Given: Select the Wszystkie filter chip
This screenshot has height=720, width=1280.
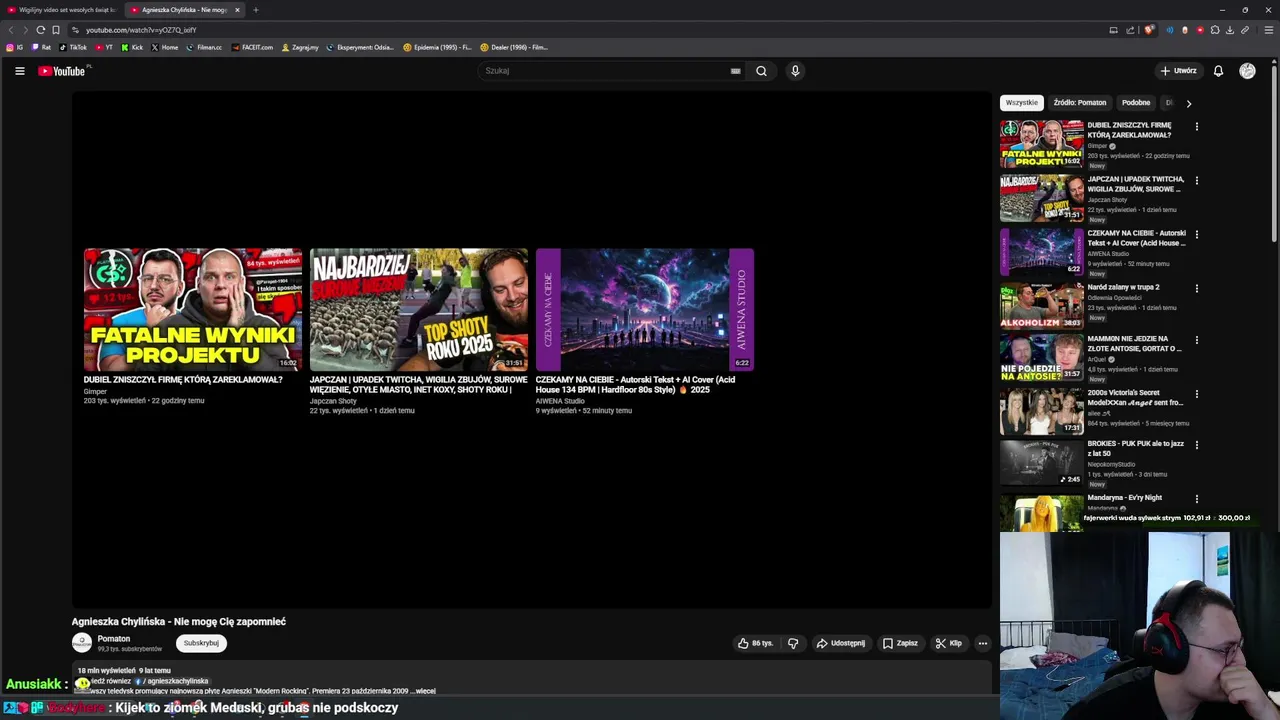Looking at the screenshot, I should (1022, 102).
